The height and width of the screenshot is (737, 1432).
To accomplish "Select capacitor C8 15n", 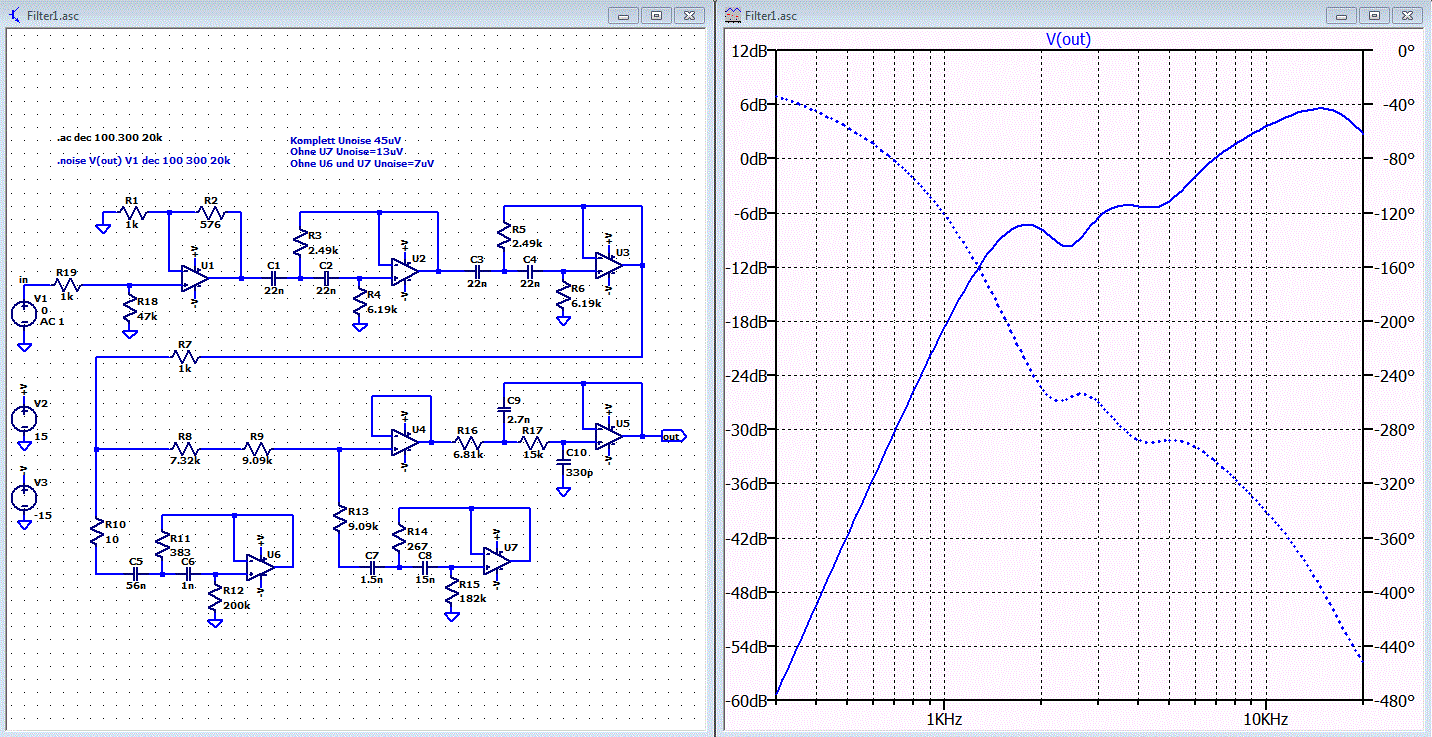I will pos(425,567).
